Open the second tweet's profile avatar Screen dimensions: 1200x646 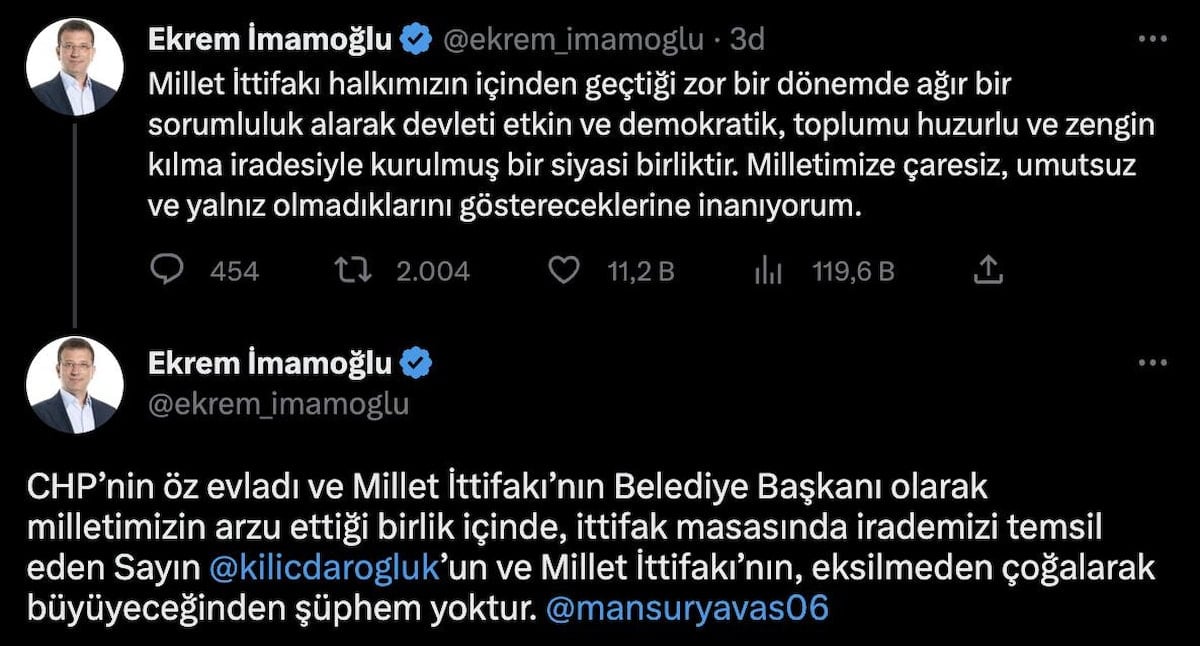click(75, 385)
